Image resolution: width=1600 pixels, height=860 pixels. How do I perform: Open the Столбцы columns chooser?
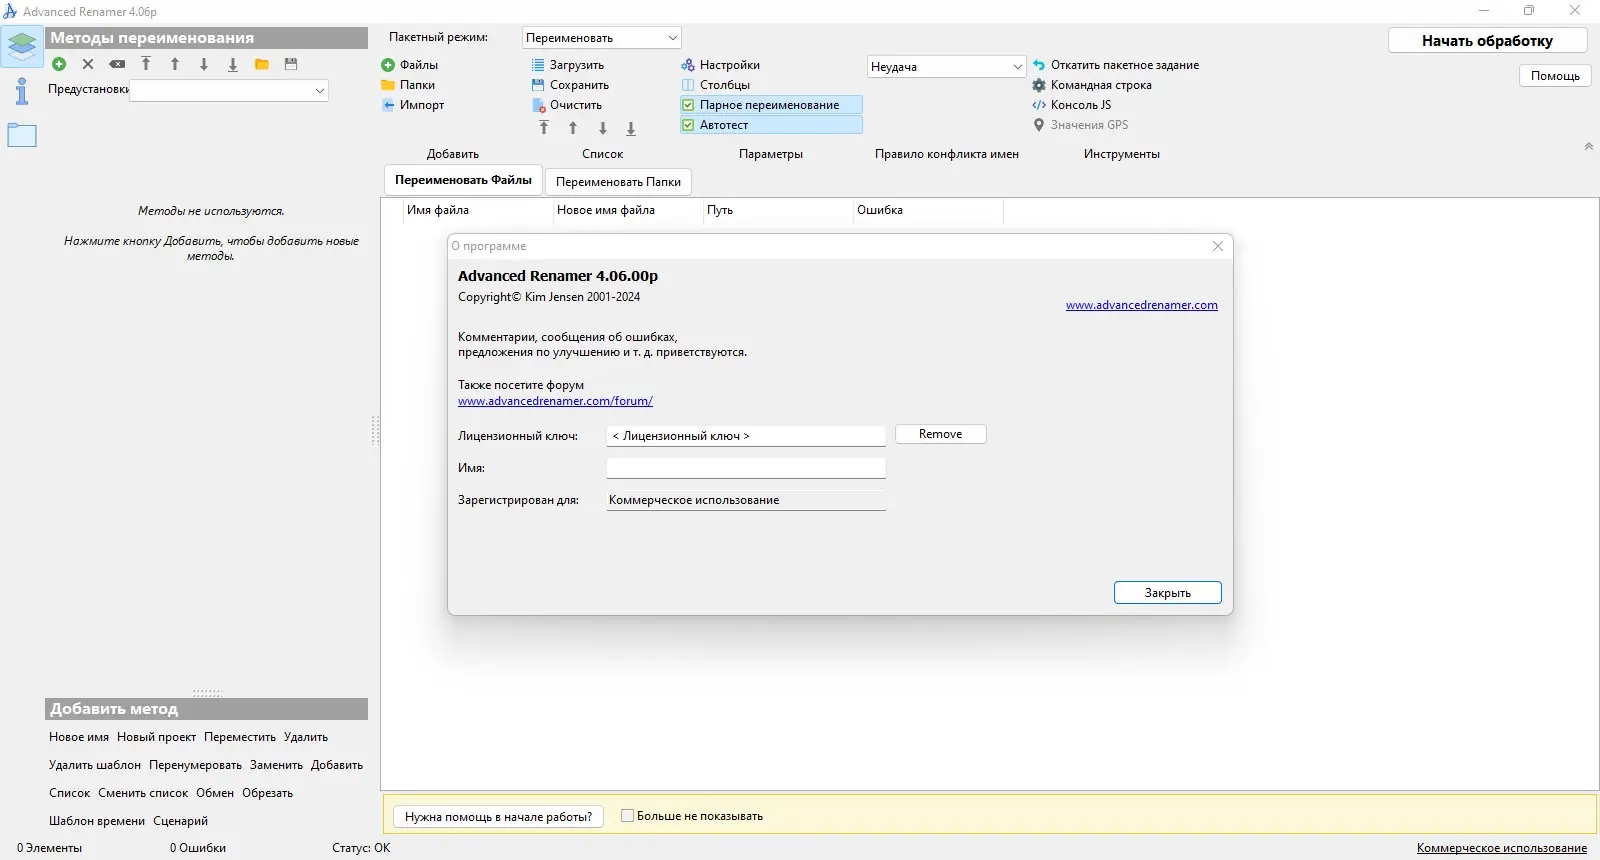point(716,85)
